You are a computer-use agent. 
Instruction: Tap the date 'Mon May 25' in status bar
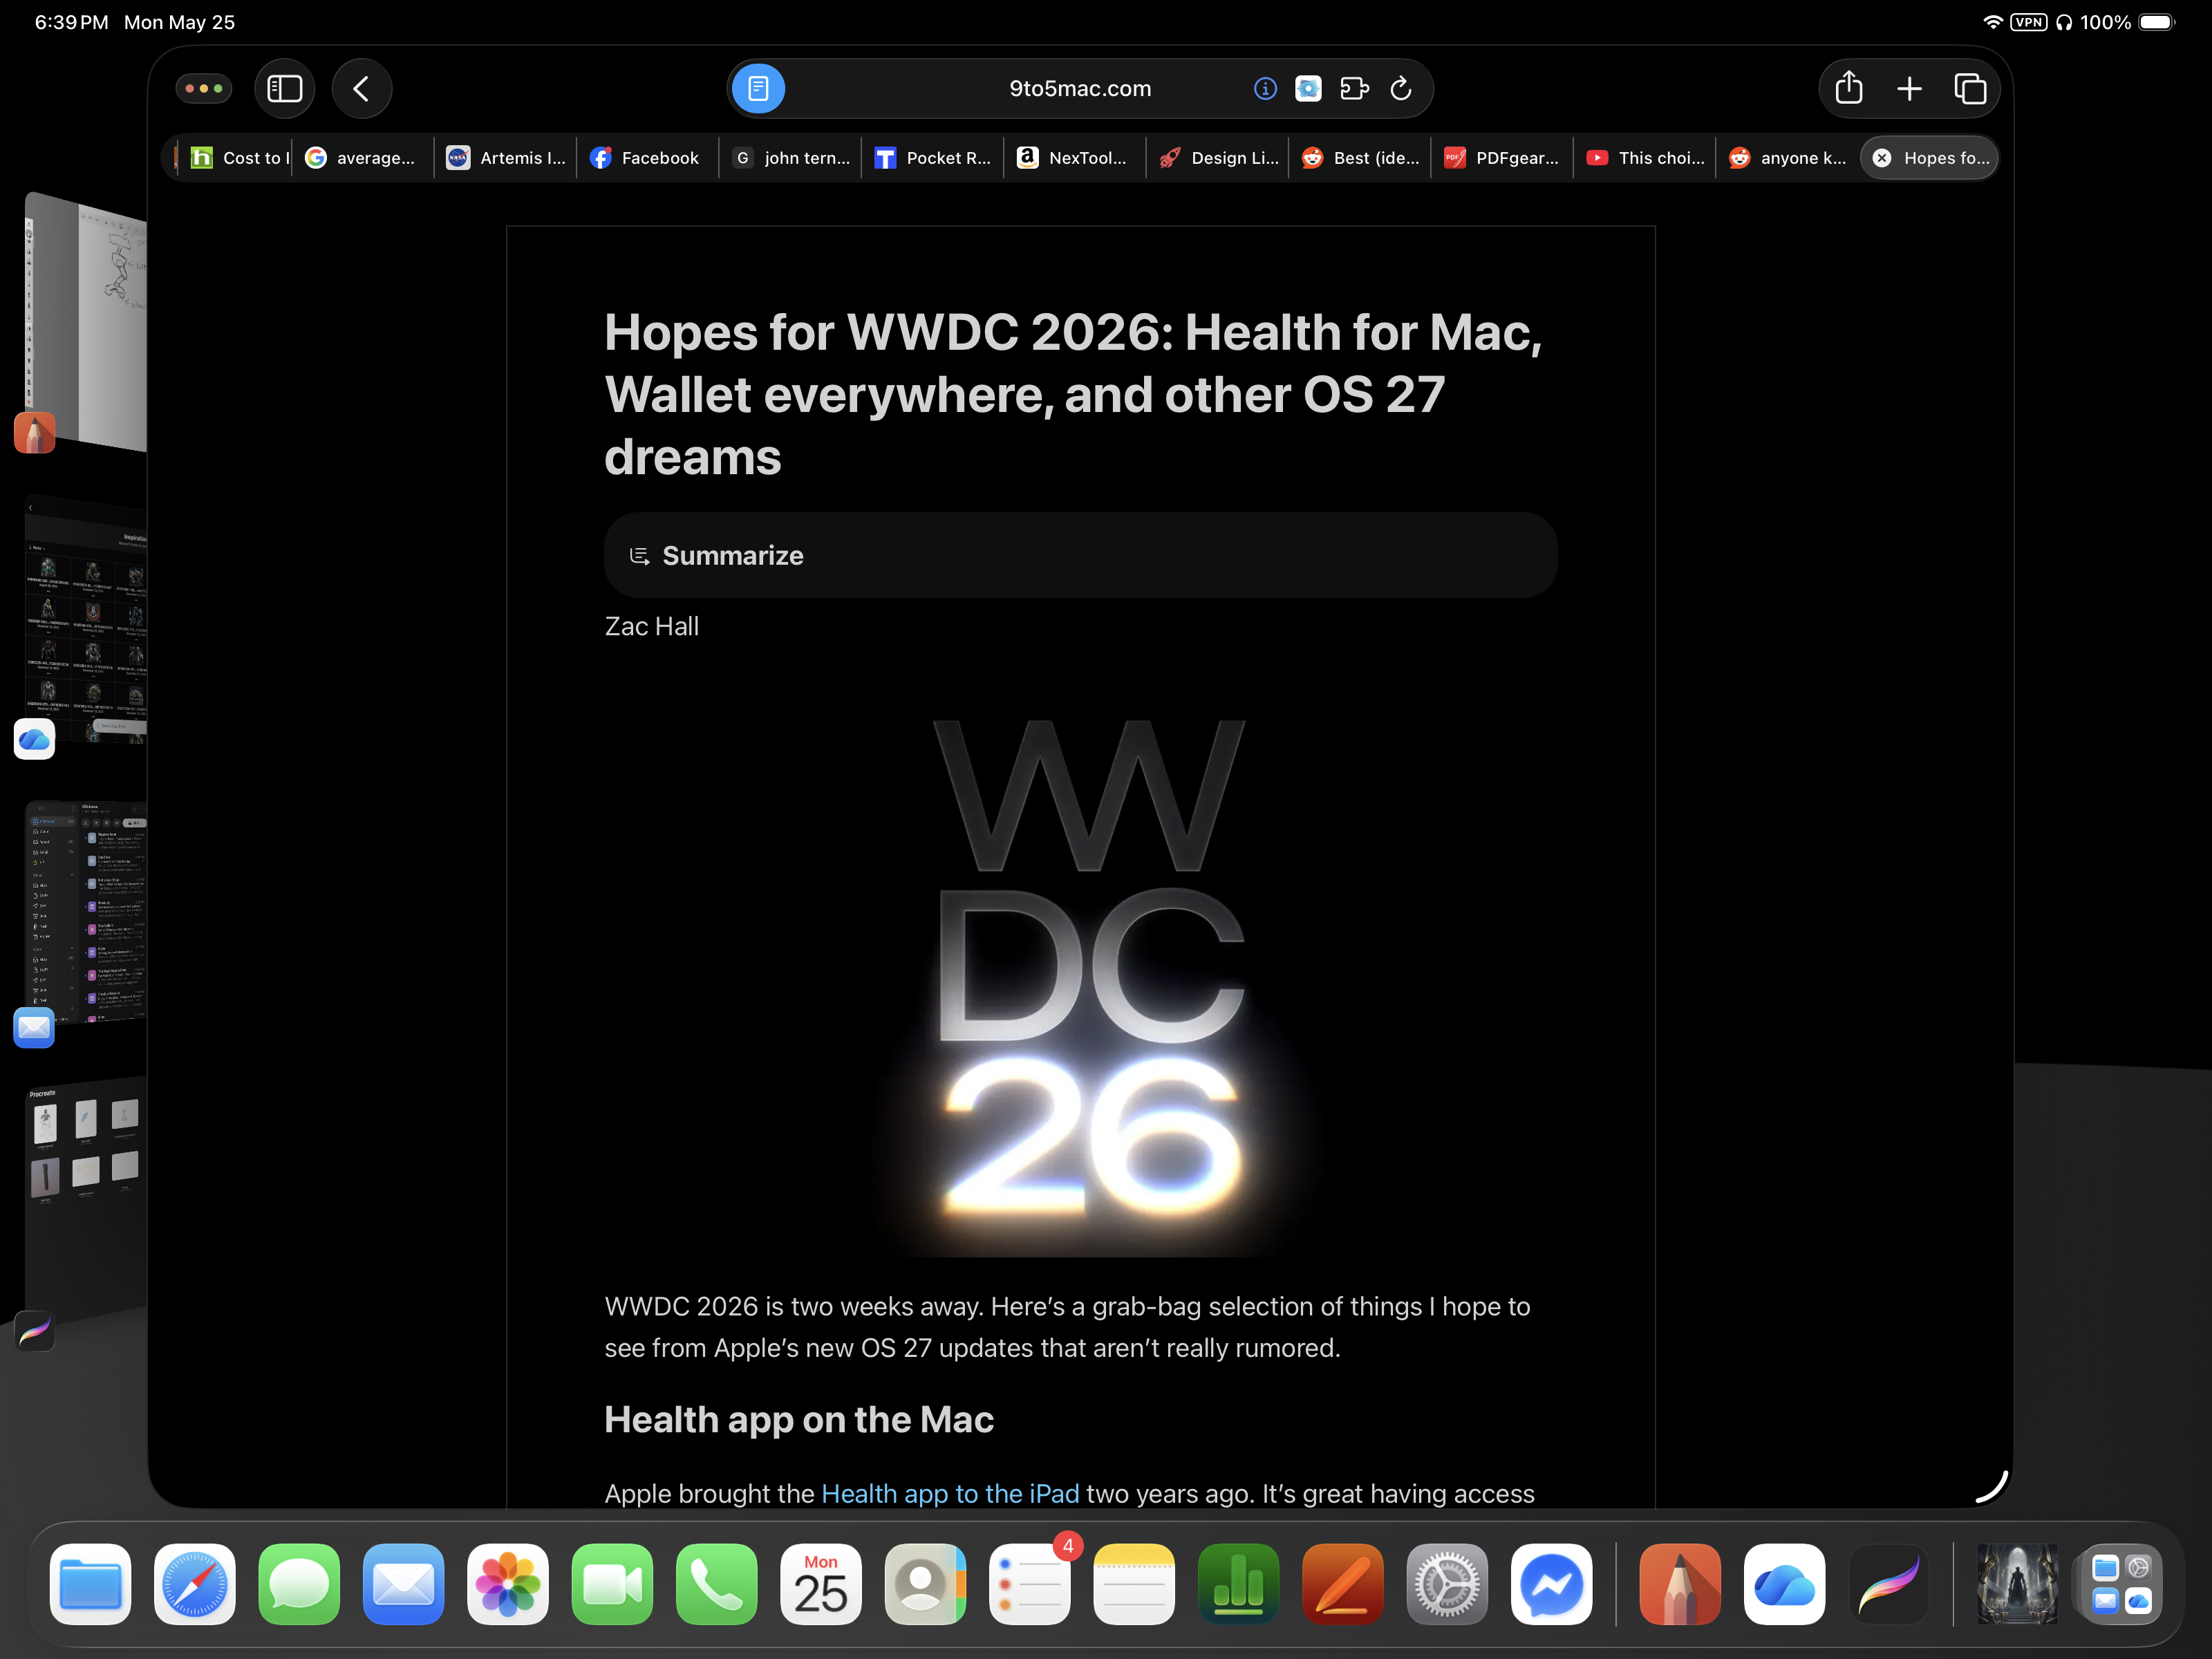coord(180,22)
